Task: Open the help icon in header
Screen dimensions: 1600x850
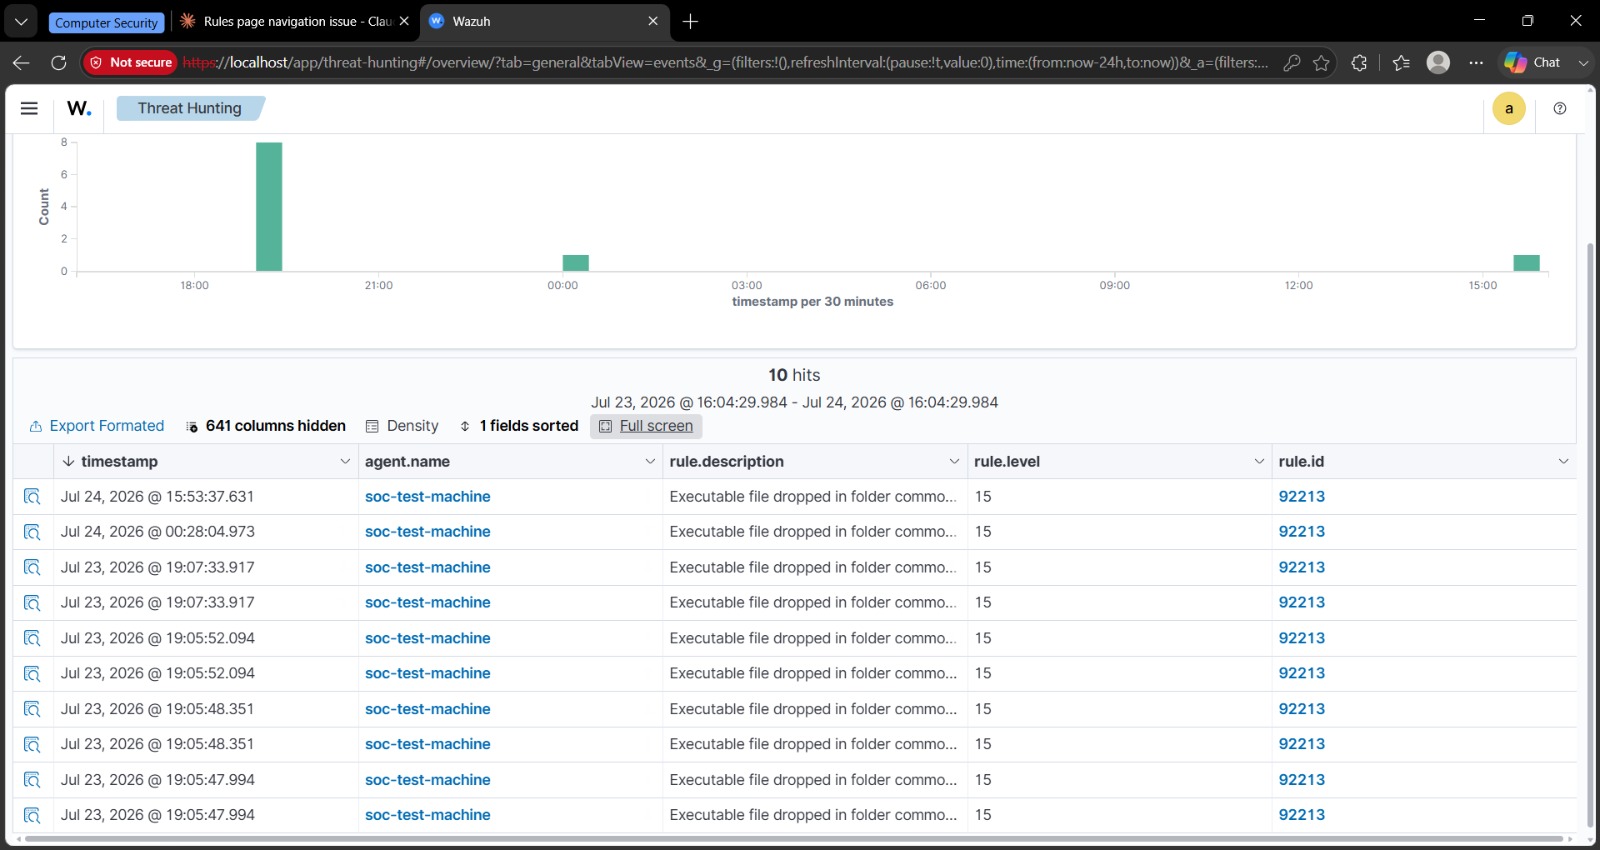Action: (1560, 108)
